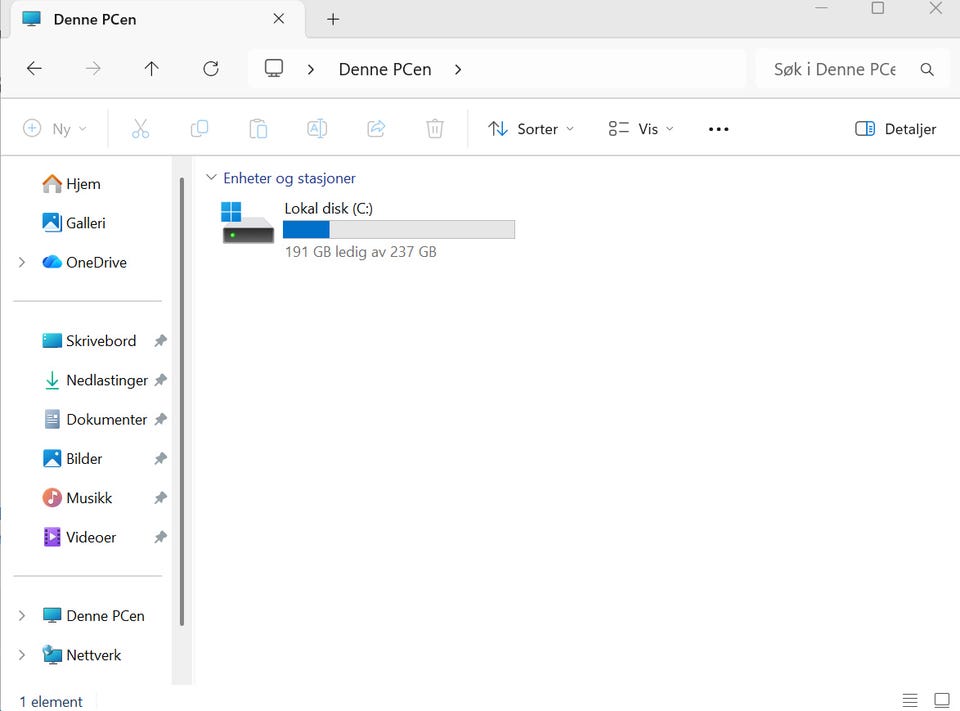This screenshot has height=711, width=960.
Task: Open the See more three-dots menu
Action: (718, 129)
